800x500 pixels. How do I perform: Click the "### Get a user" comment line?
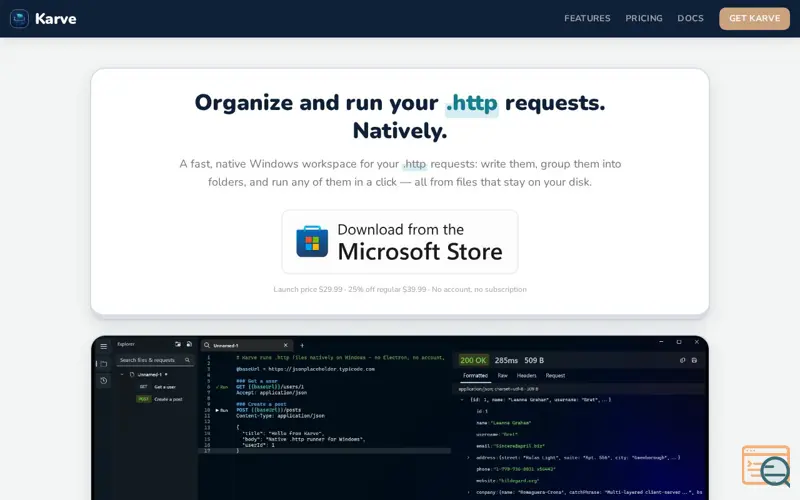[x=257, y=381]
